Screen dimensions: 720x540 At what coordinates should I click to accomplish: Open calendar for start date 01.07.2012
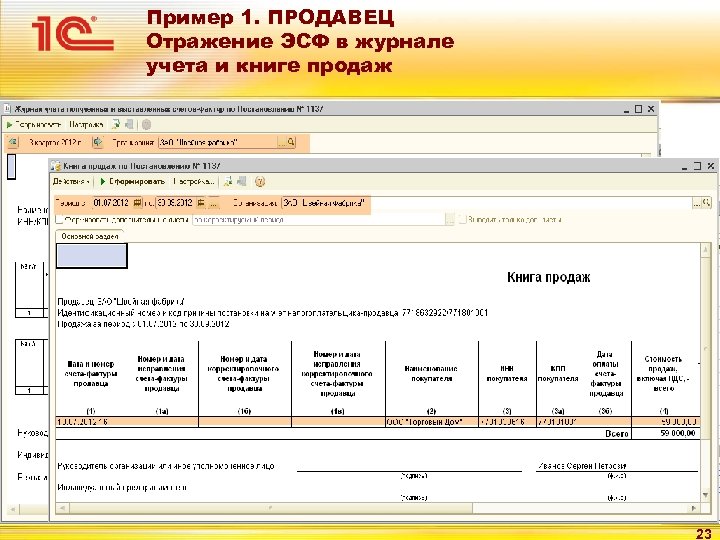click(137, 203)
